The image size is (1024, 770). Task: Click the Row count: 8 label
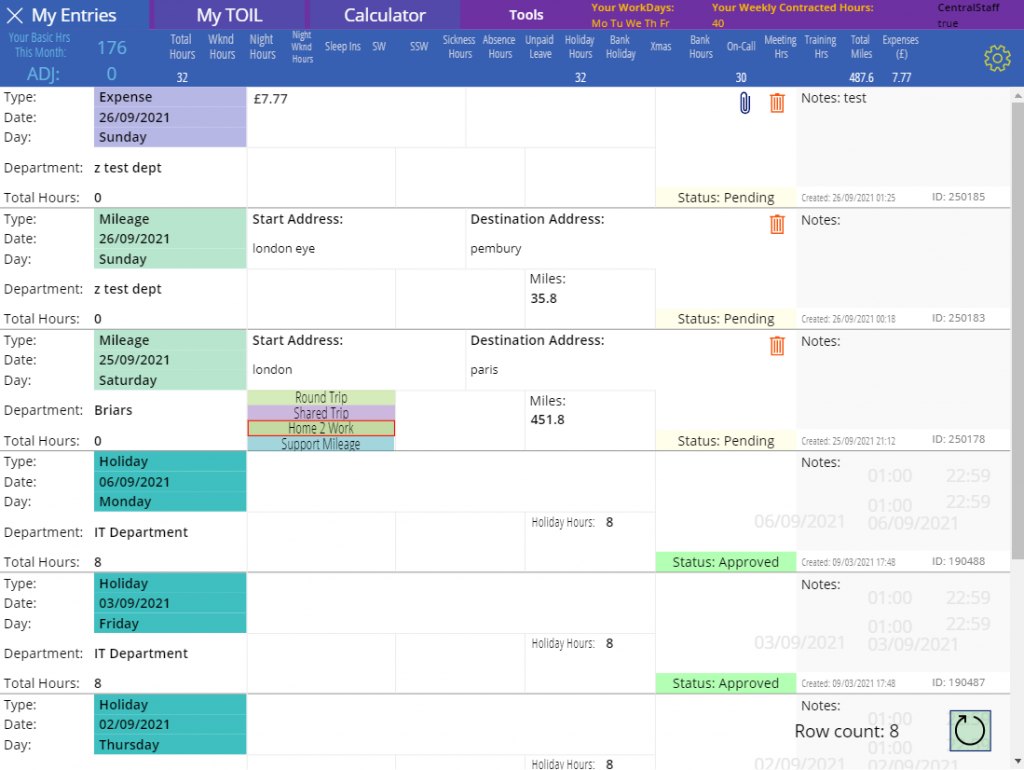(846, 731)
